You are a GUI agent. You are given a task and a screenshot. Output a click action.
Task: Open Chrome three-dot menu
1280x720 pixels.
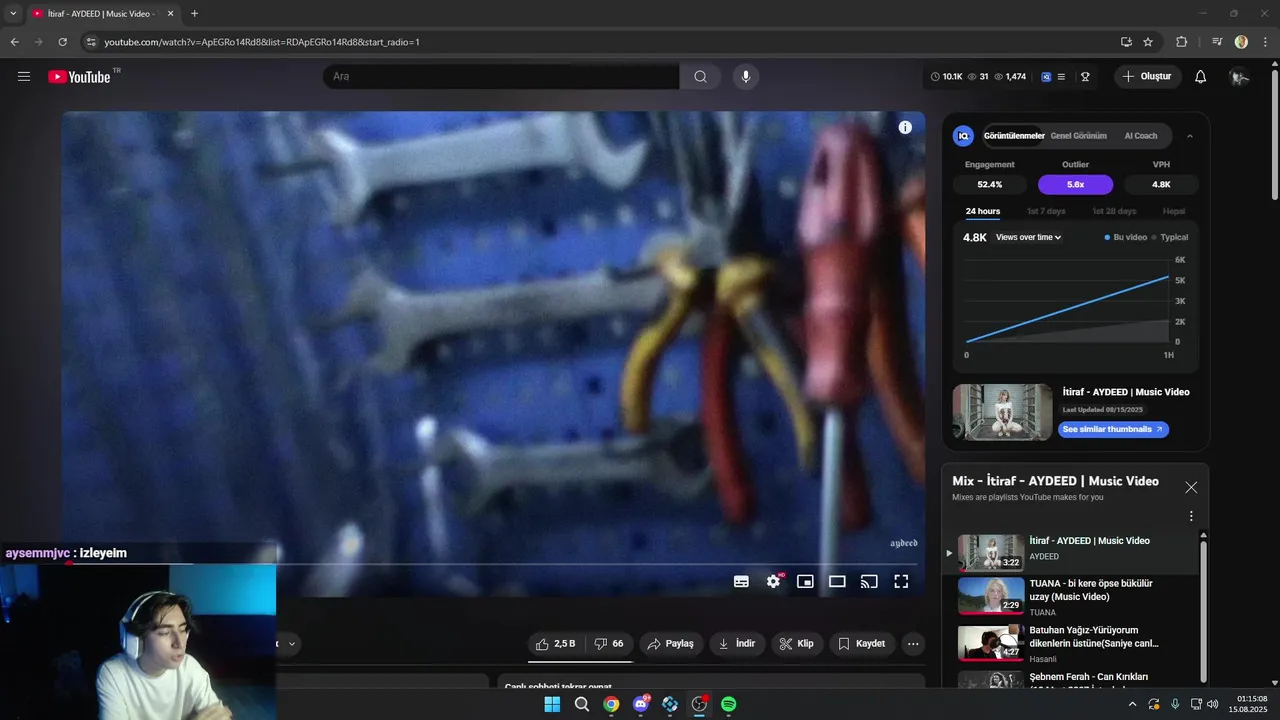[x=1264, y=42]
